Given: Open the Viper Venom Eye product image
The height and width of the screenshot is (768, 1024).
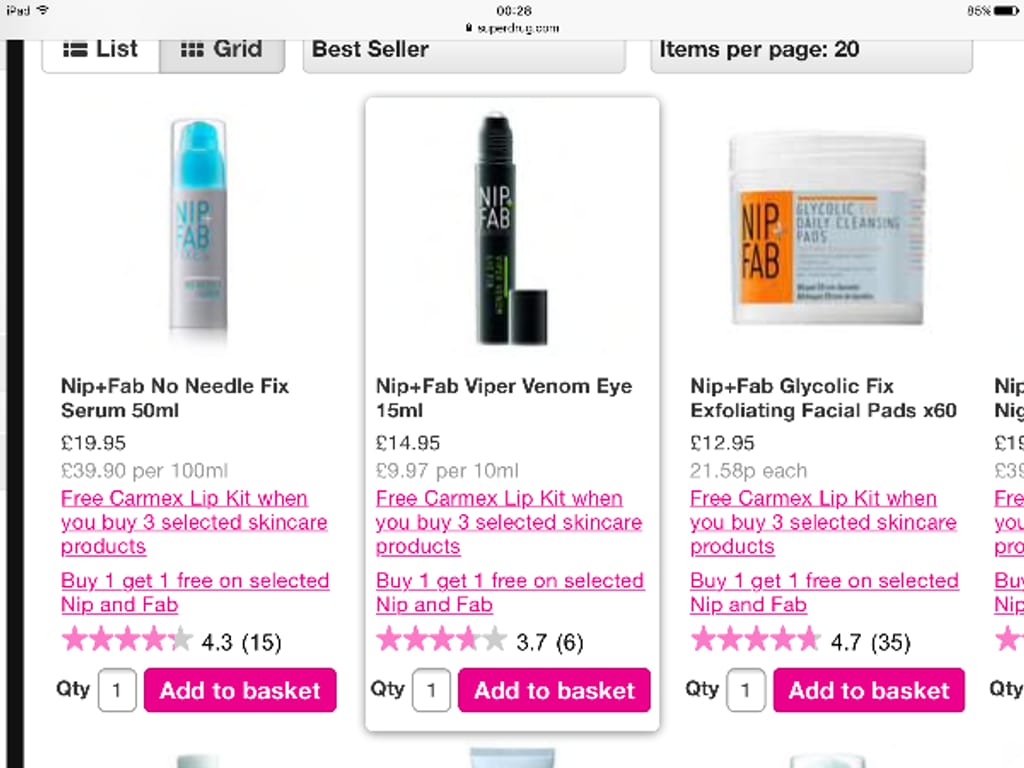Looking at the screenshot, I should coord(511,229).
